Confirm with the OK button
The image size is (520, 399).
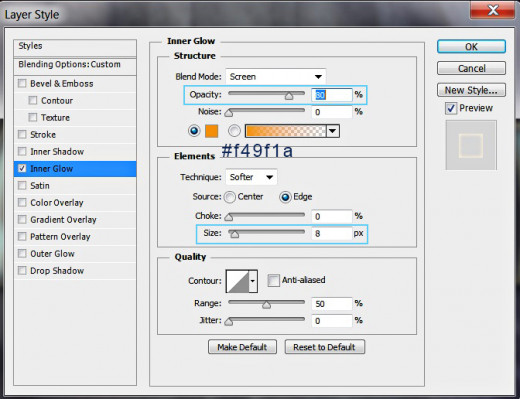click(471, 47)
